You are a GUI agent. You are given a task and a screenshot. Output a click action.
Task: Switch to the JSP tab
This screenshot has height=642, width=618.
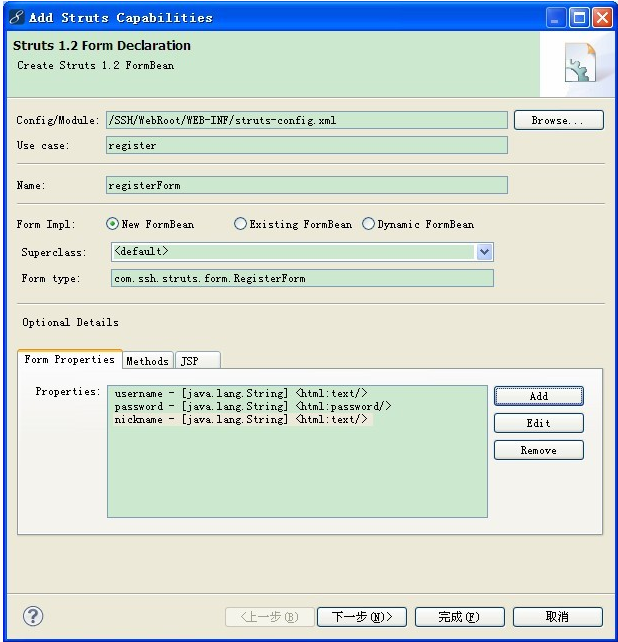[x=197, y=361]
